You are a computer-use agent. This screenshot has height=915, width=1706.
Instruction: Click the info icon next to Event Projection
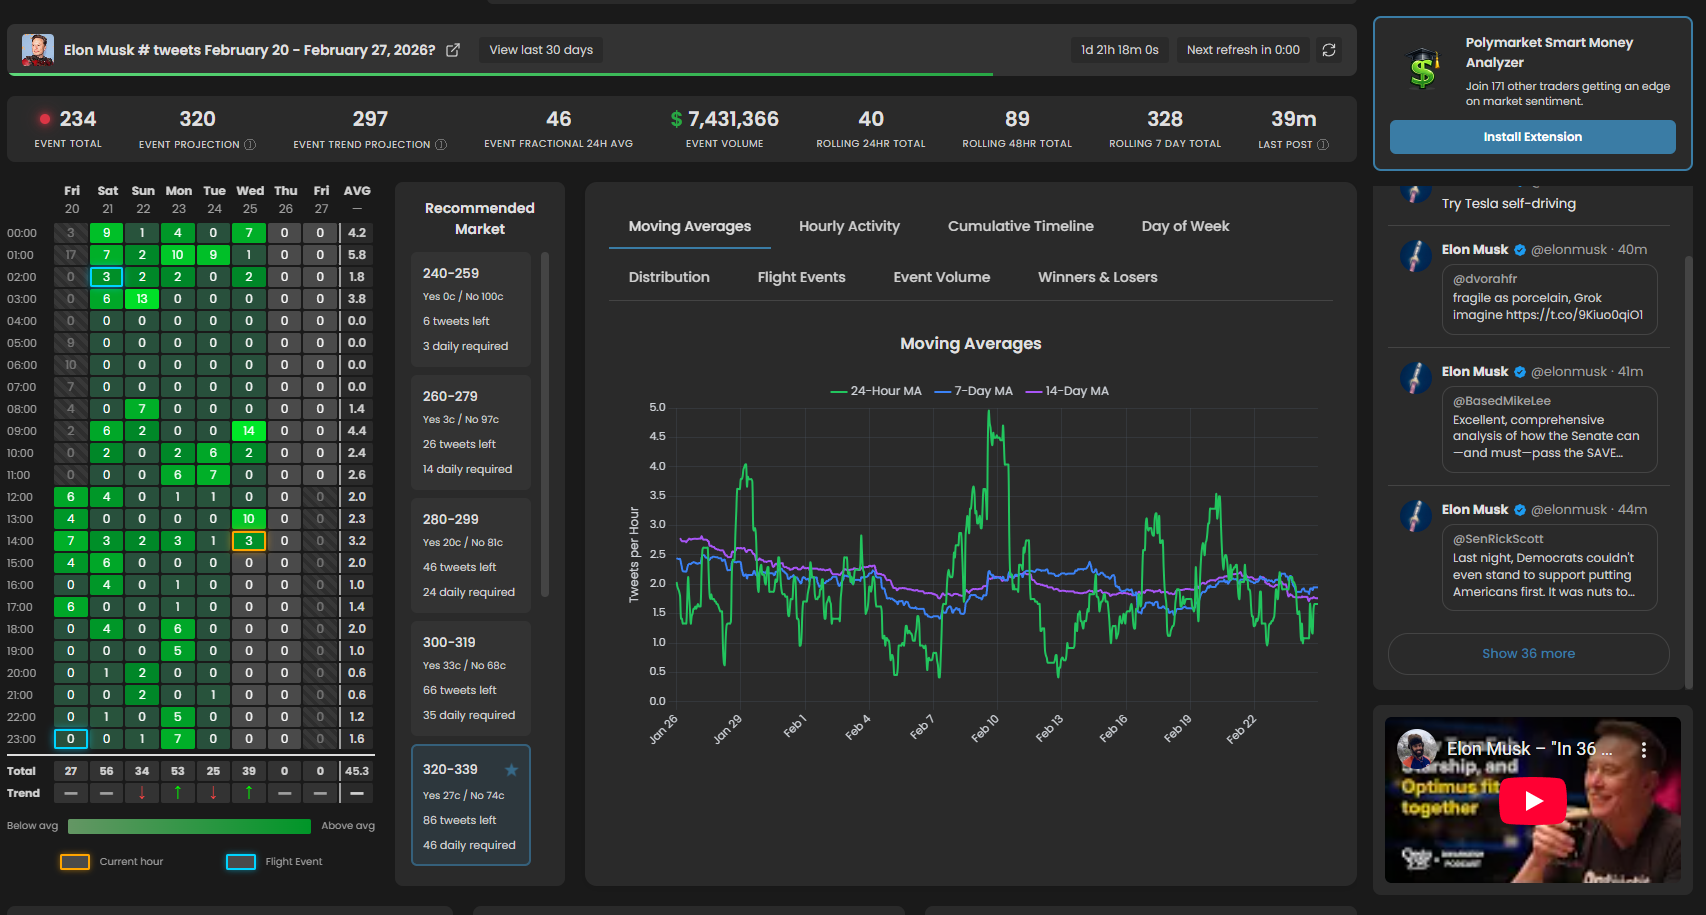(250, 144)
